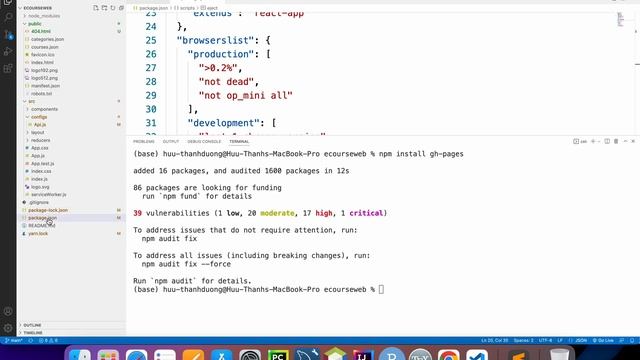
Task: Open errors and warnings count in status bar
Action: click(x=48, y=340)
